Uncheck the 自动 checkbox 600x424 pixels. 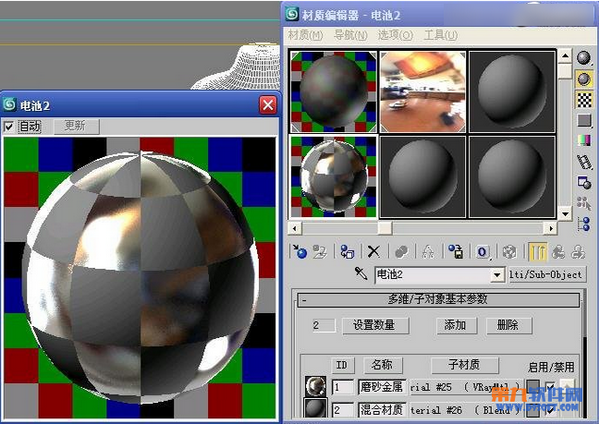tap(9, 126)
